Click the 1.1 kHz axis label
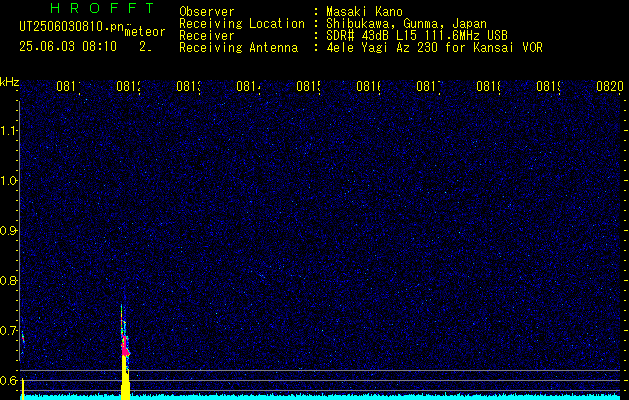The height and width of the screenshot is (400, 629). tap(9, 130)
